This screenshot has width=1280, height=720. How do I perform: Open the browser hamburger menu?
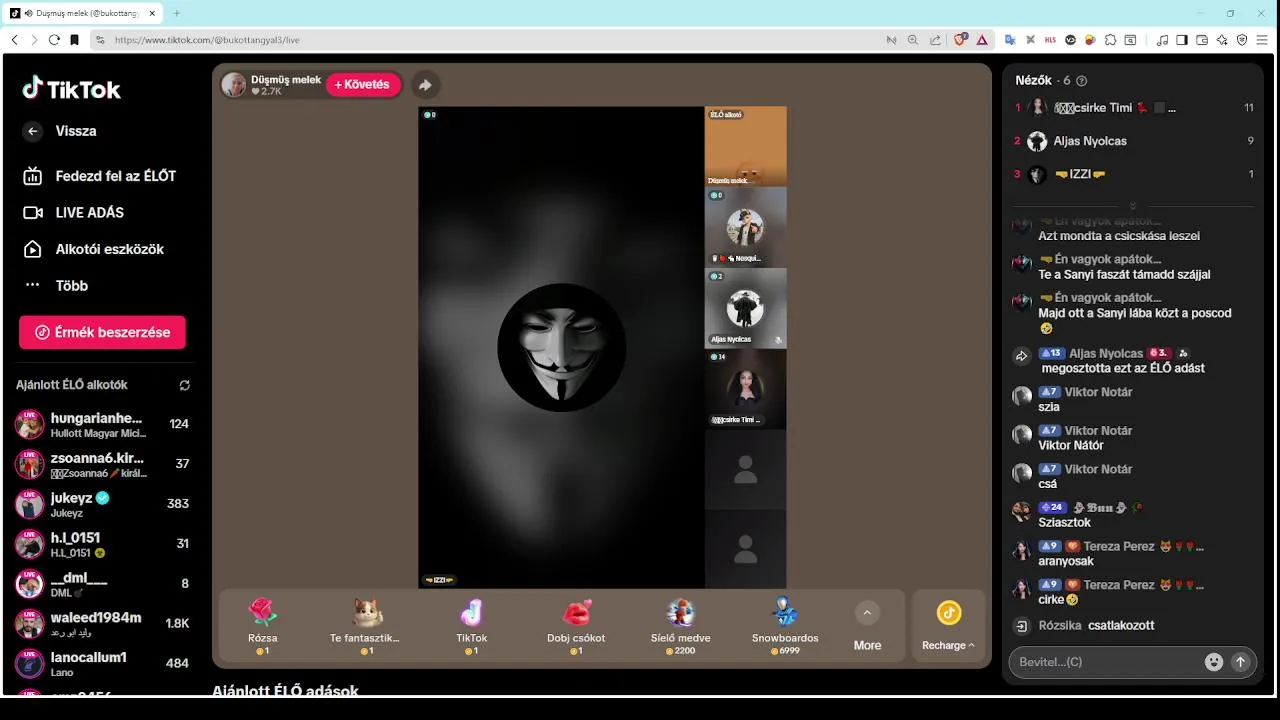pos(1262,40)
